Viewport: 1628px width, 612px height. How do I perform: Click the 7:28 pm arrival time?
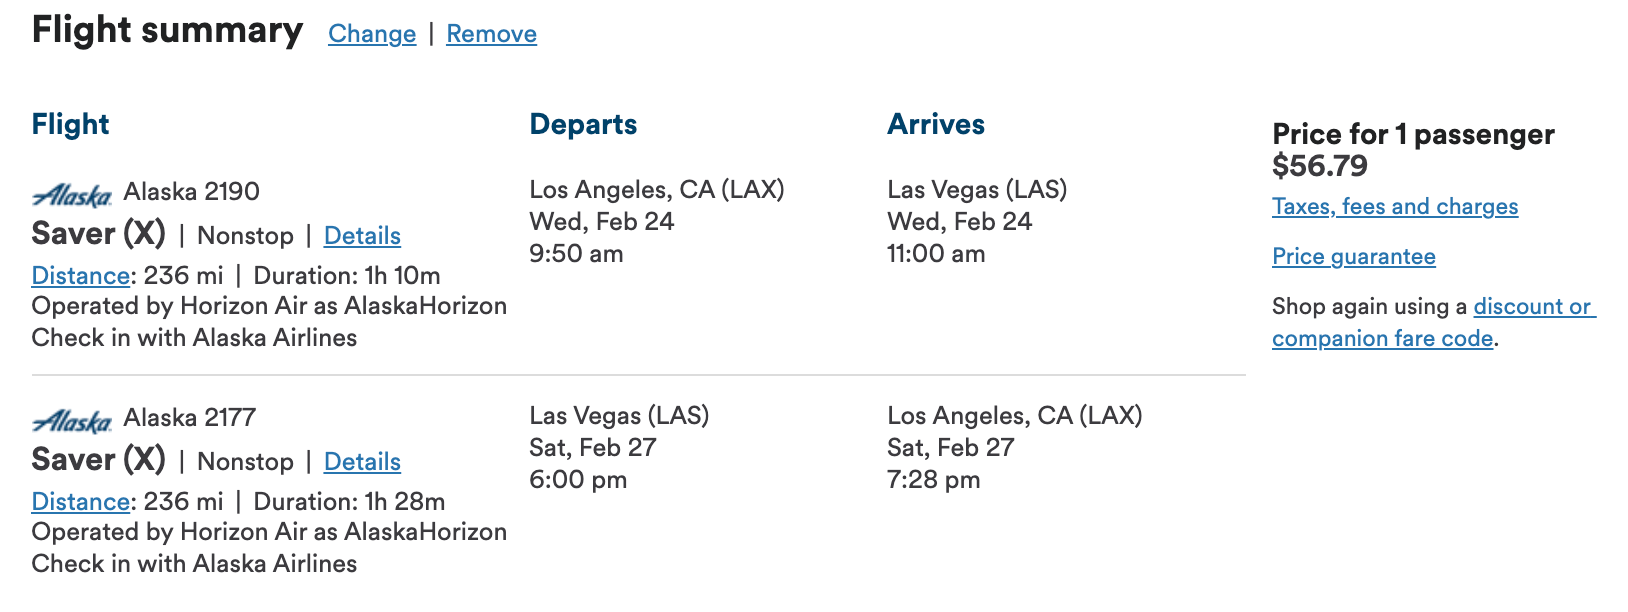934,480
